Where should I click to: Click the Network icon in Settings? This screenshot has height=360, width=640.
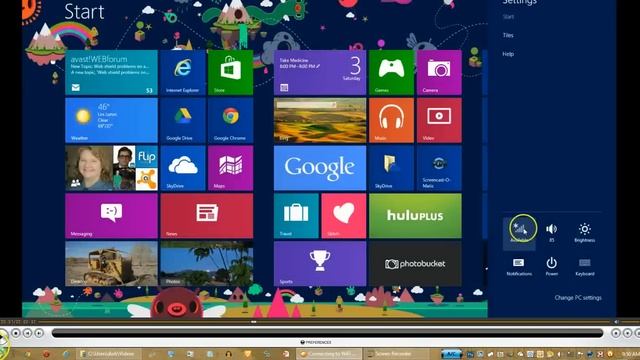[519, 233]
